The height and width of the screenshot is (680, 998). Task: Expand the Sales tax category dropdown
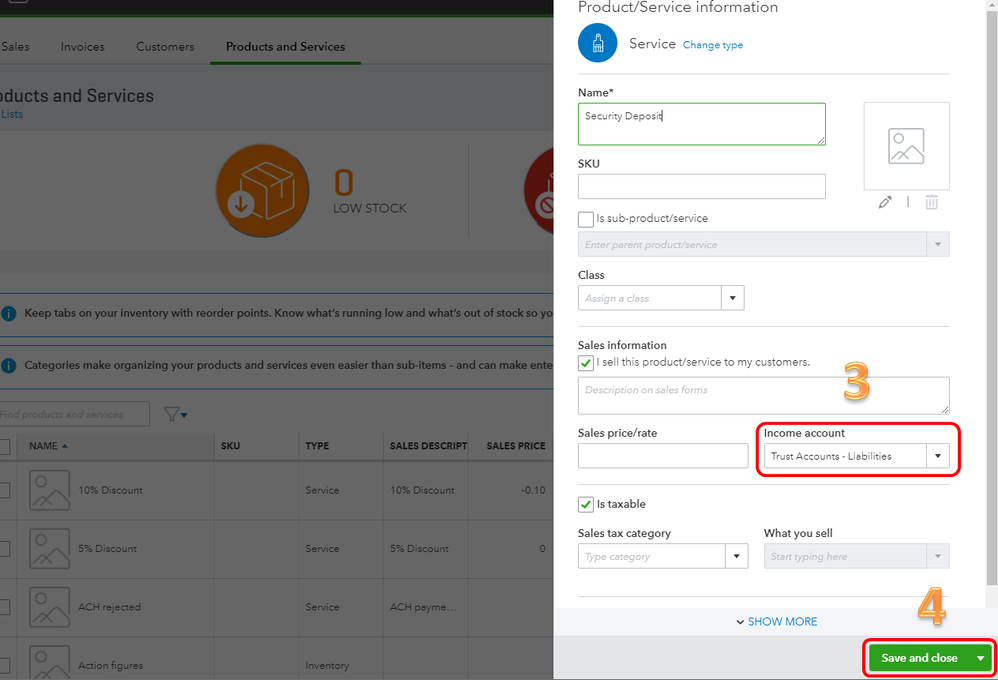[736, 556]
